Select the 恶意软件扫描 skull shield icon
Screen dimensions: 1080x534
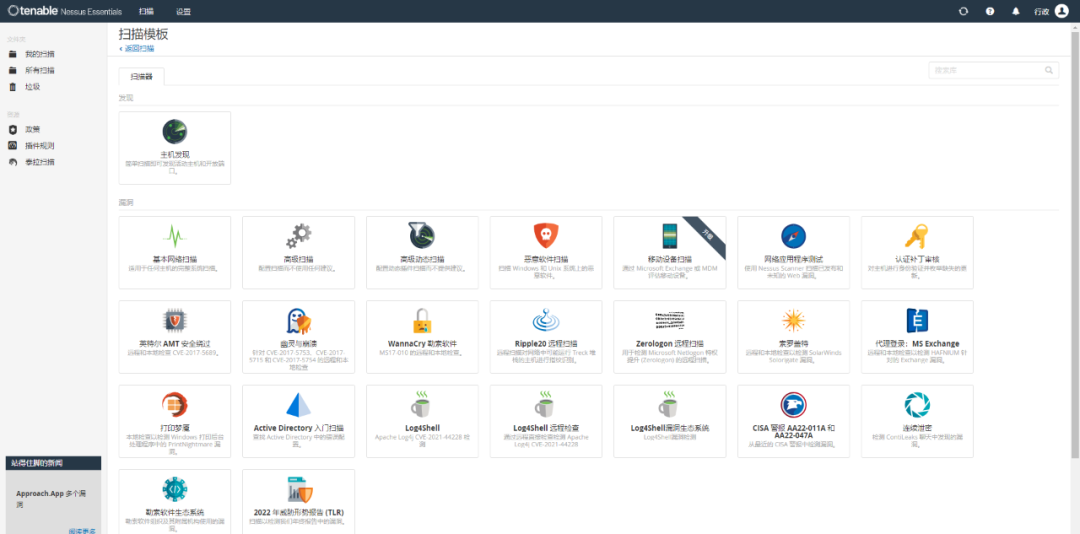(x=546, y=236)
